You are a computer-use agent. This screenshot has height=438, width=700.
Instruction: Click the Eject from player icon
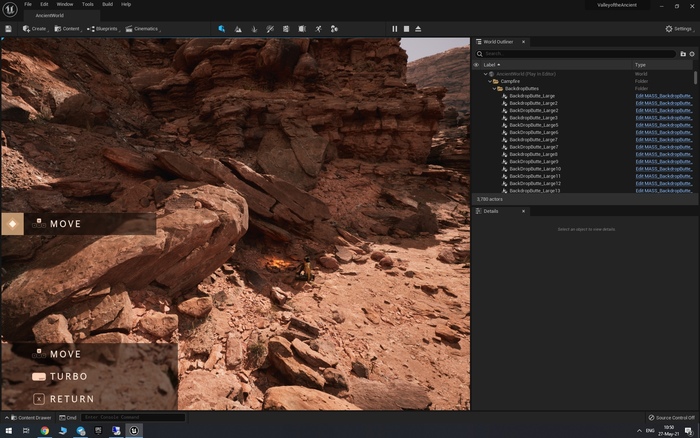pos(418,29)
